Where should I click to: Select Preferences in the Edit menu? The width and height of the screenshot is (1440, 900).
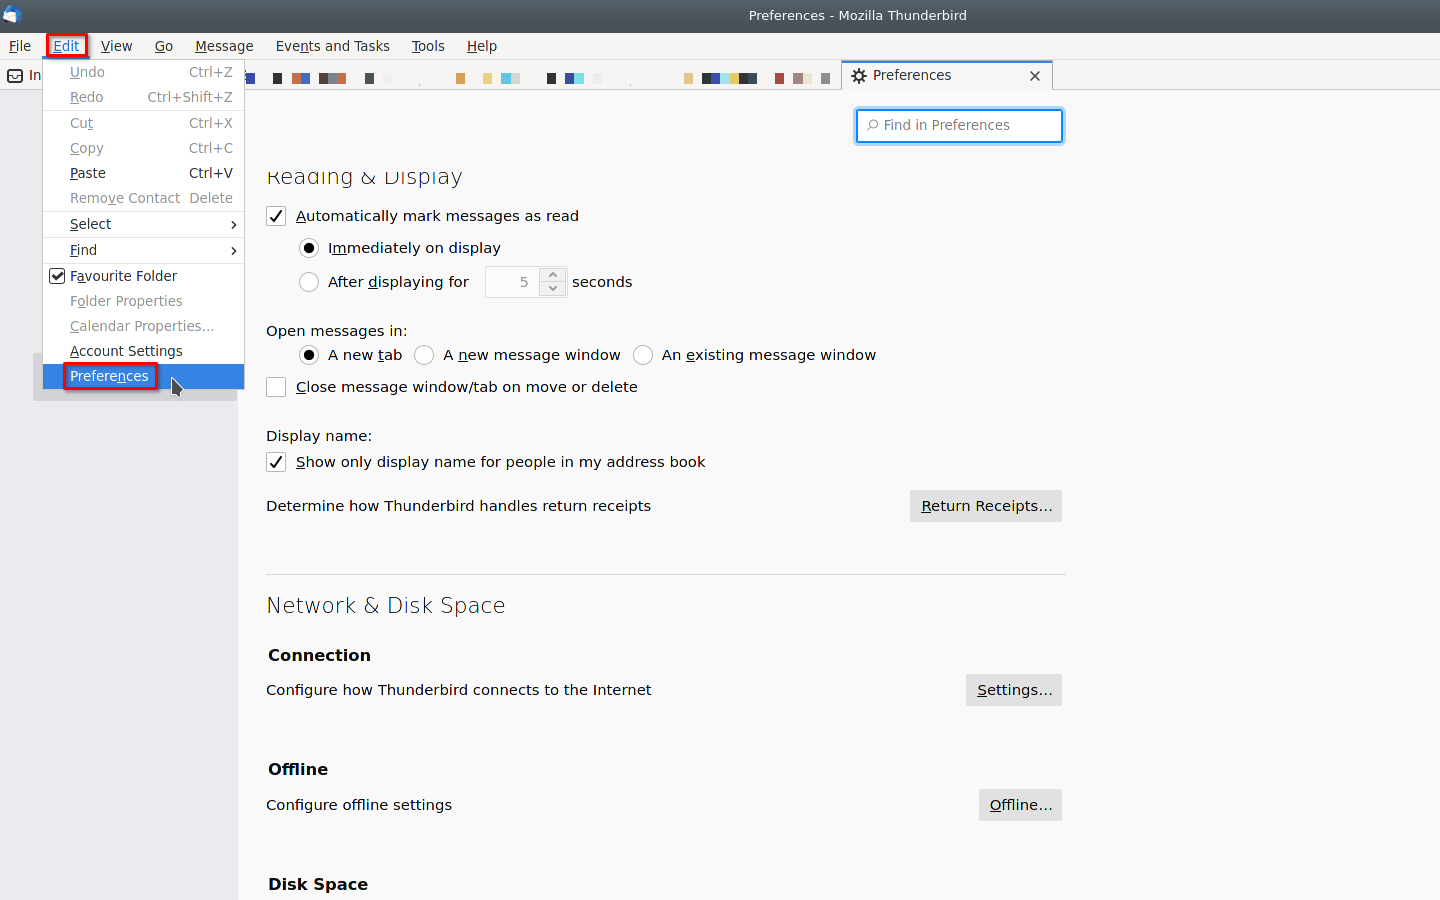coord(109,376)
